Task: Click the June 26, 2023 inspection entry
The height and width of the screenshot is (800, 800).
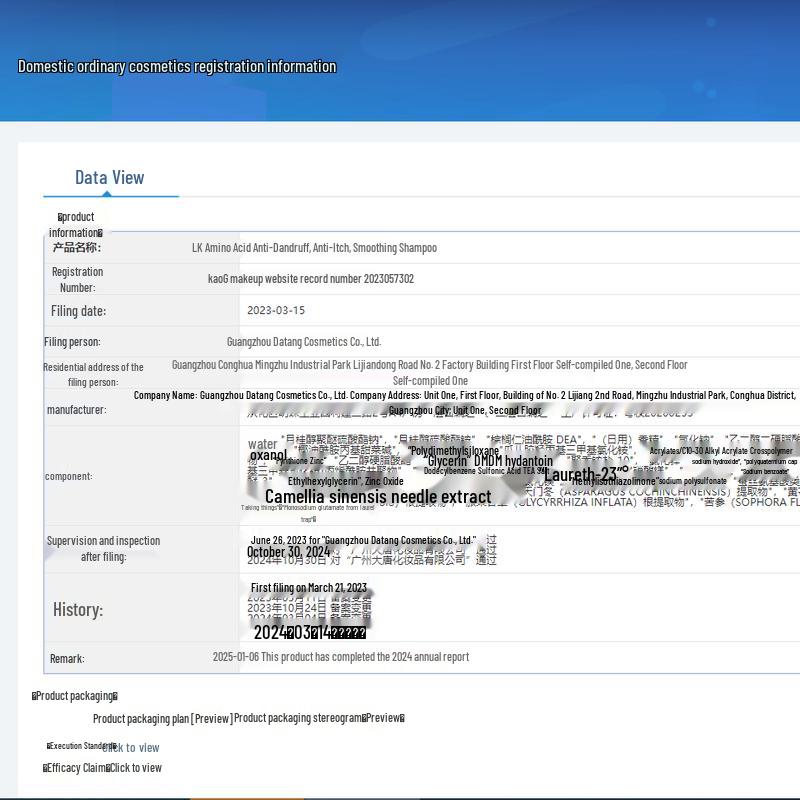Action: pos(363,540)
